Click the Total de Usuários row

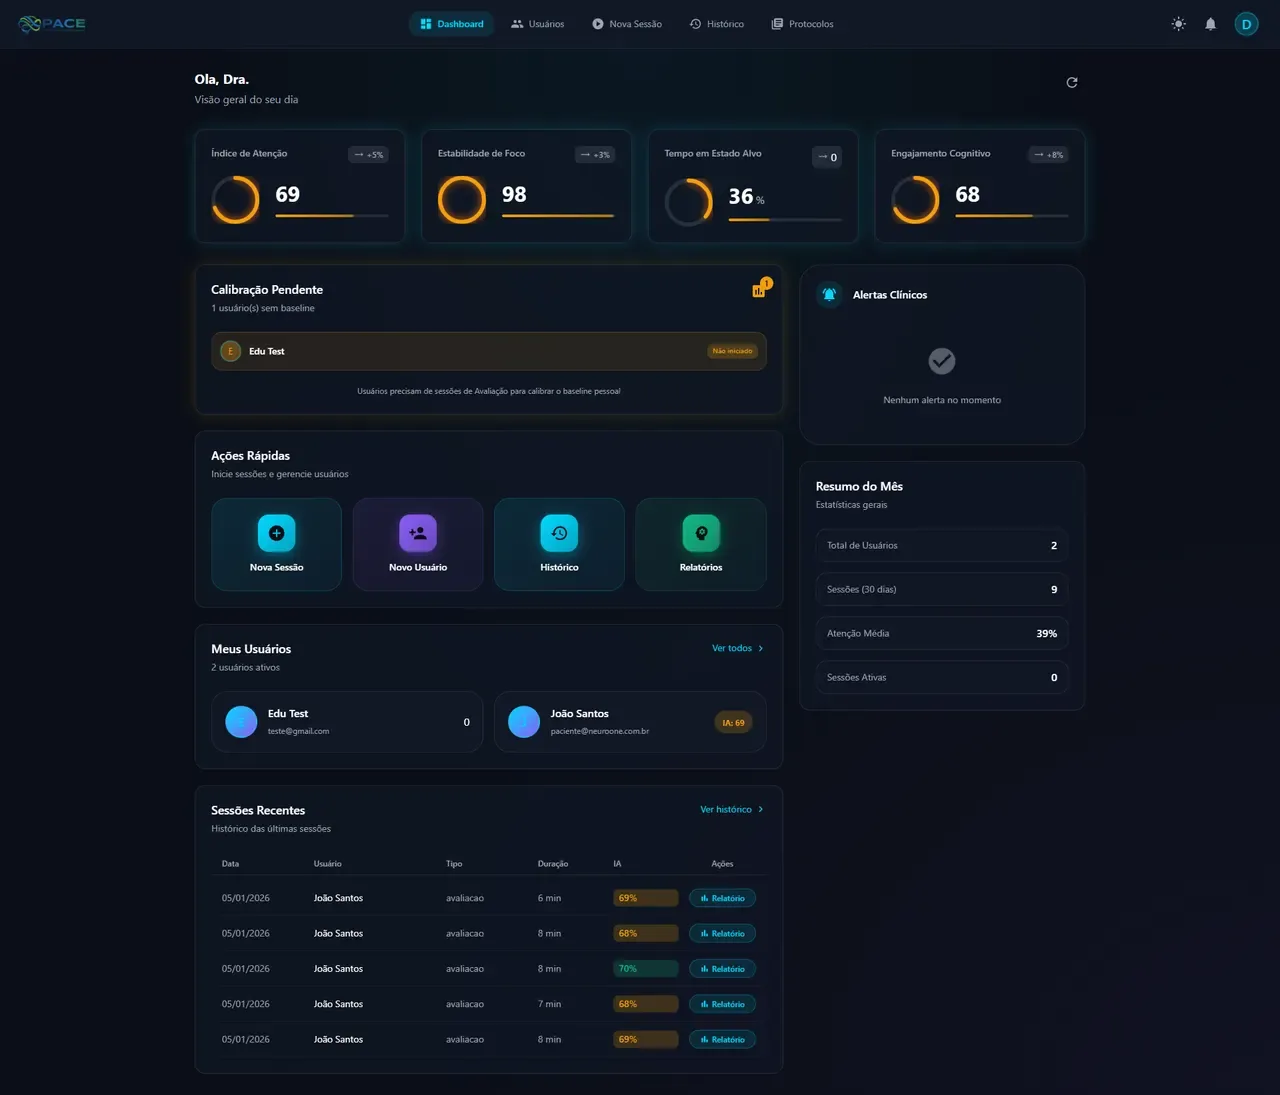tap(942, 545)
